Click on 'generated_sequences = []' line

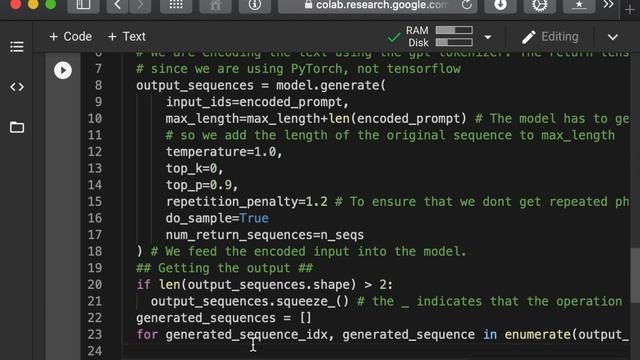coord(224,318)
